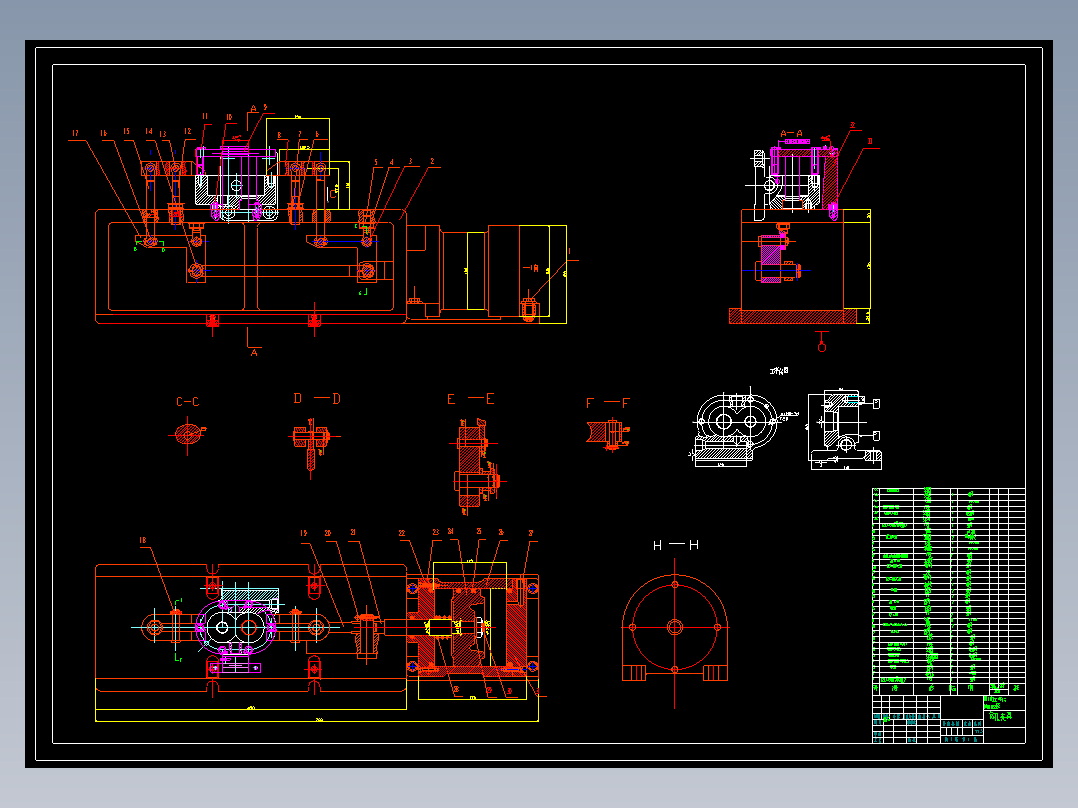
Task: Select the hatched cylinder section in plan view
Action: [470, 627]
